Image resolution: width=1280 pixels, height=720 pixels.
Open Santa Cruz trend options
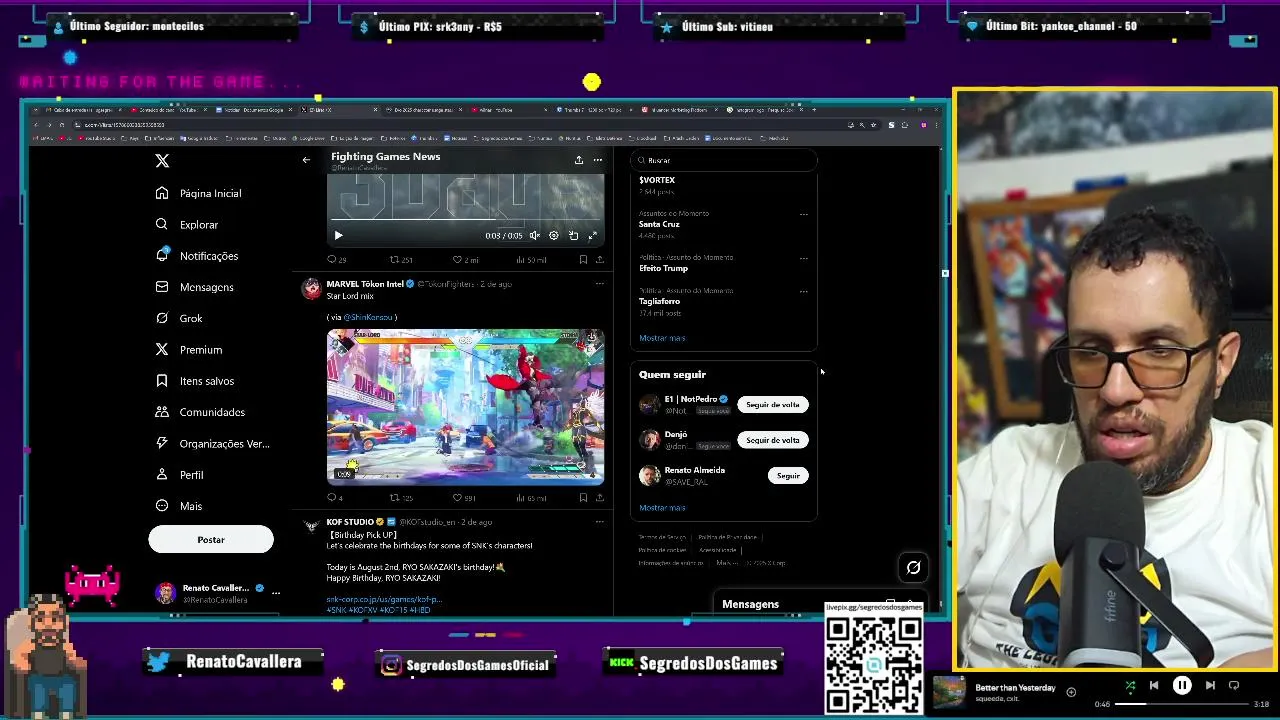803,214
